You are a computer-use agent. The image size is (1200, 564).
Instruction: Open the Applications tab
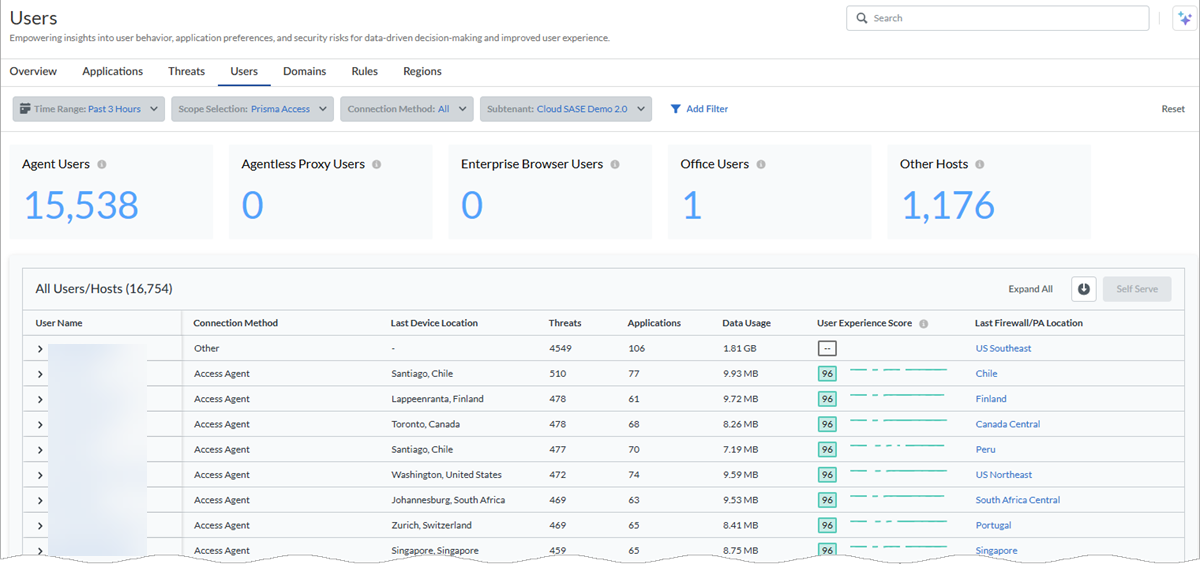tap(112, 72)
